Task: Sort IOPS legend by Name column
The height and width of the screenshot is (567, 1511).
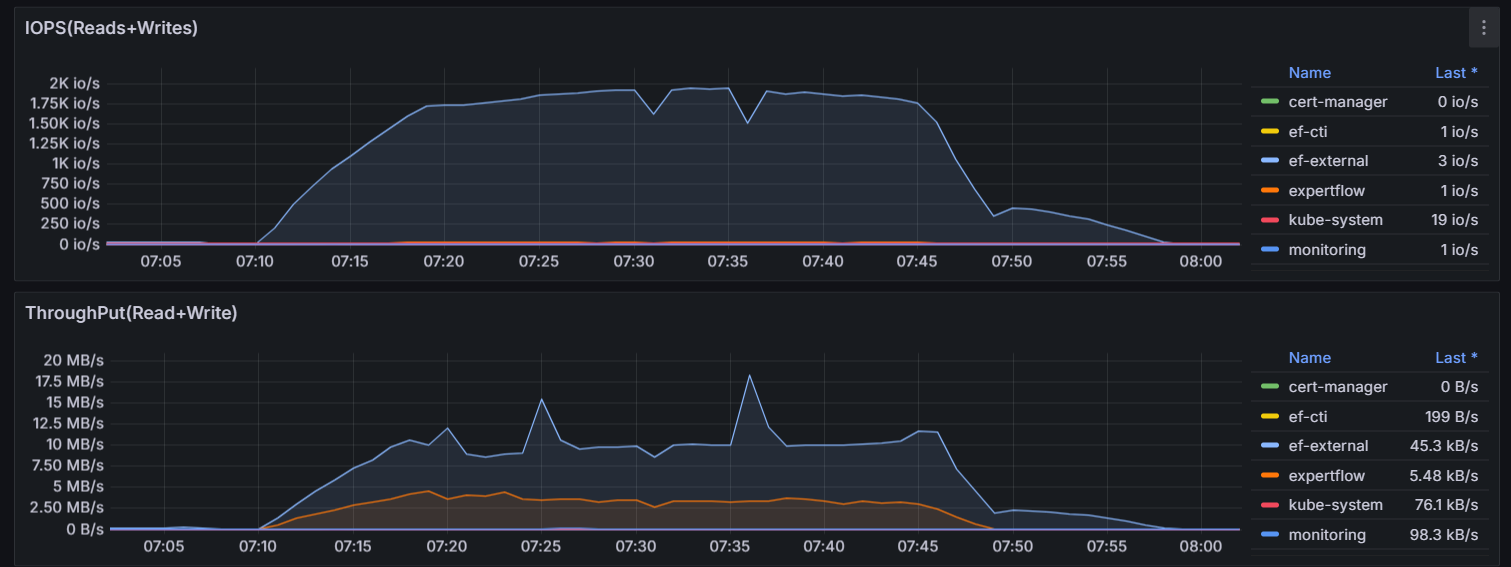Action: click(x=1309, y=73)
